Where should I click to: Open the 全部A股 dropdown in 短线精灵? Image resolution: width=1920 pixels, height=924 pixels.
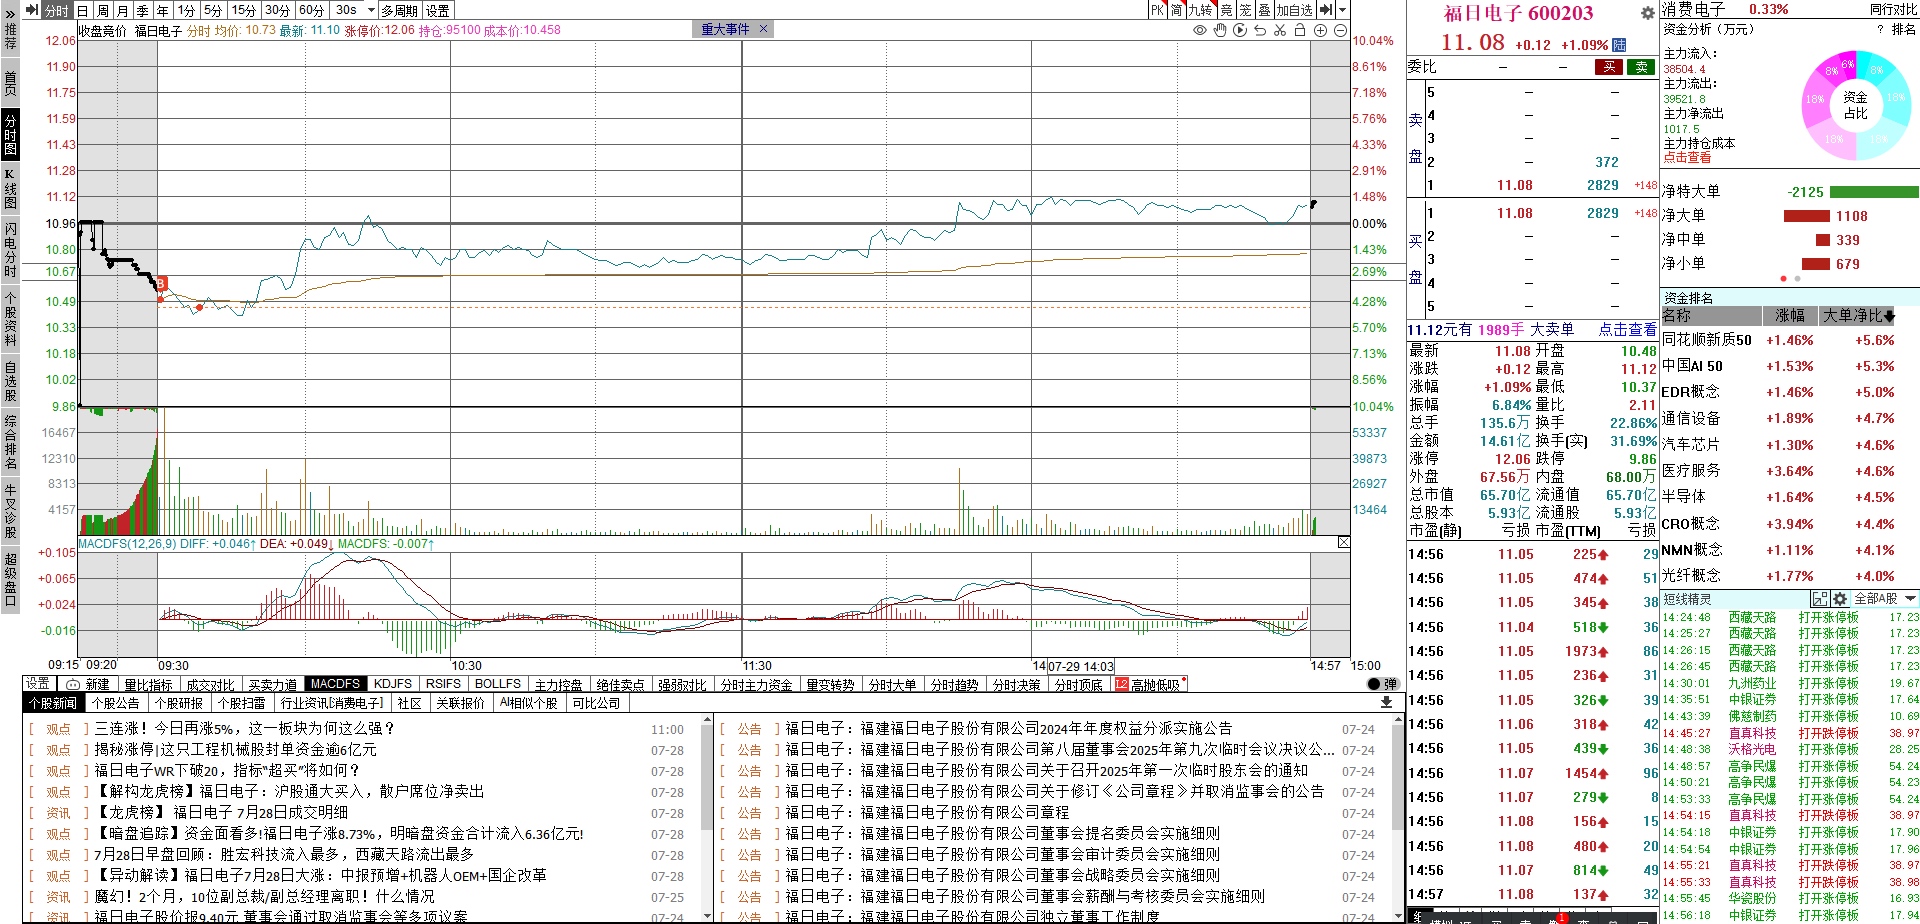pyautogui.click(x=1885, y=599)
